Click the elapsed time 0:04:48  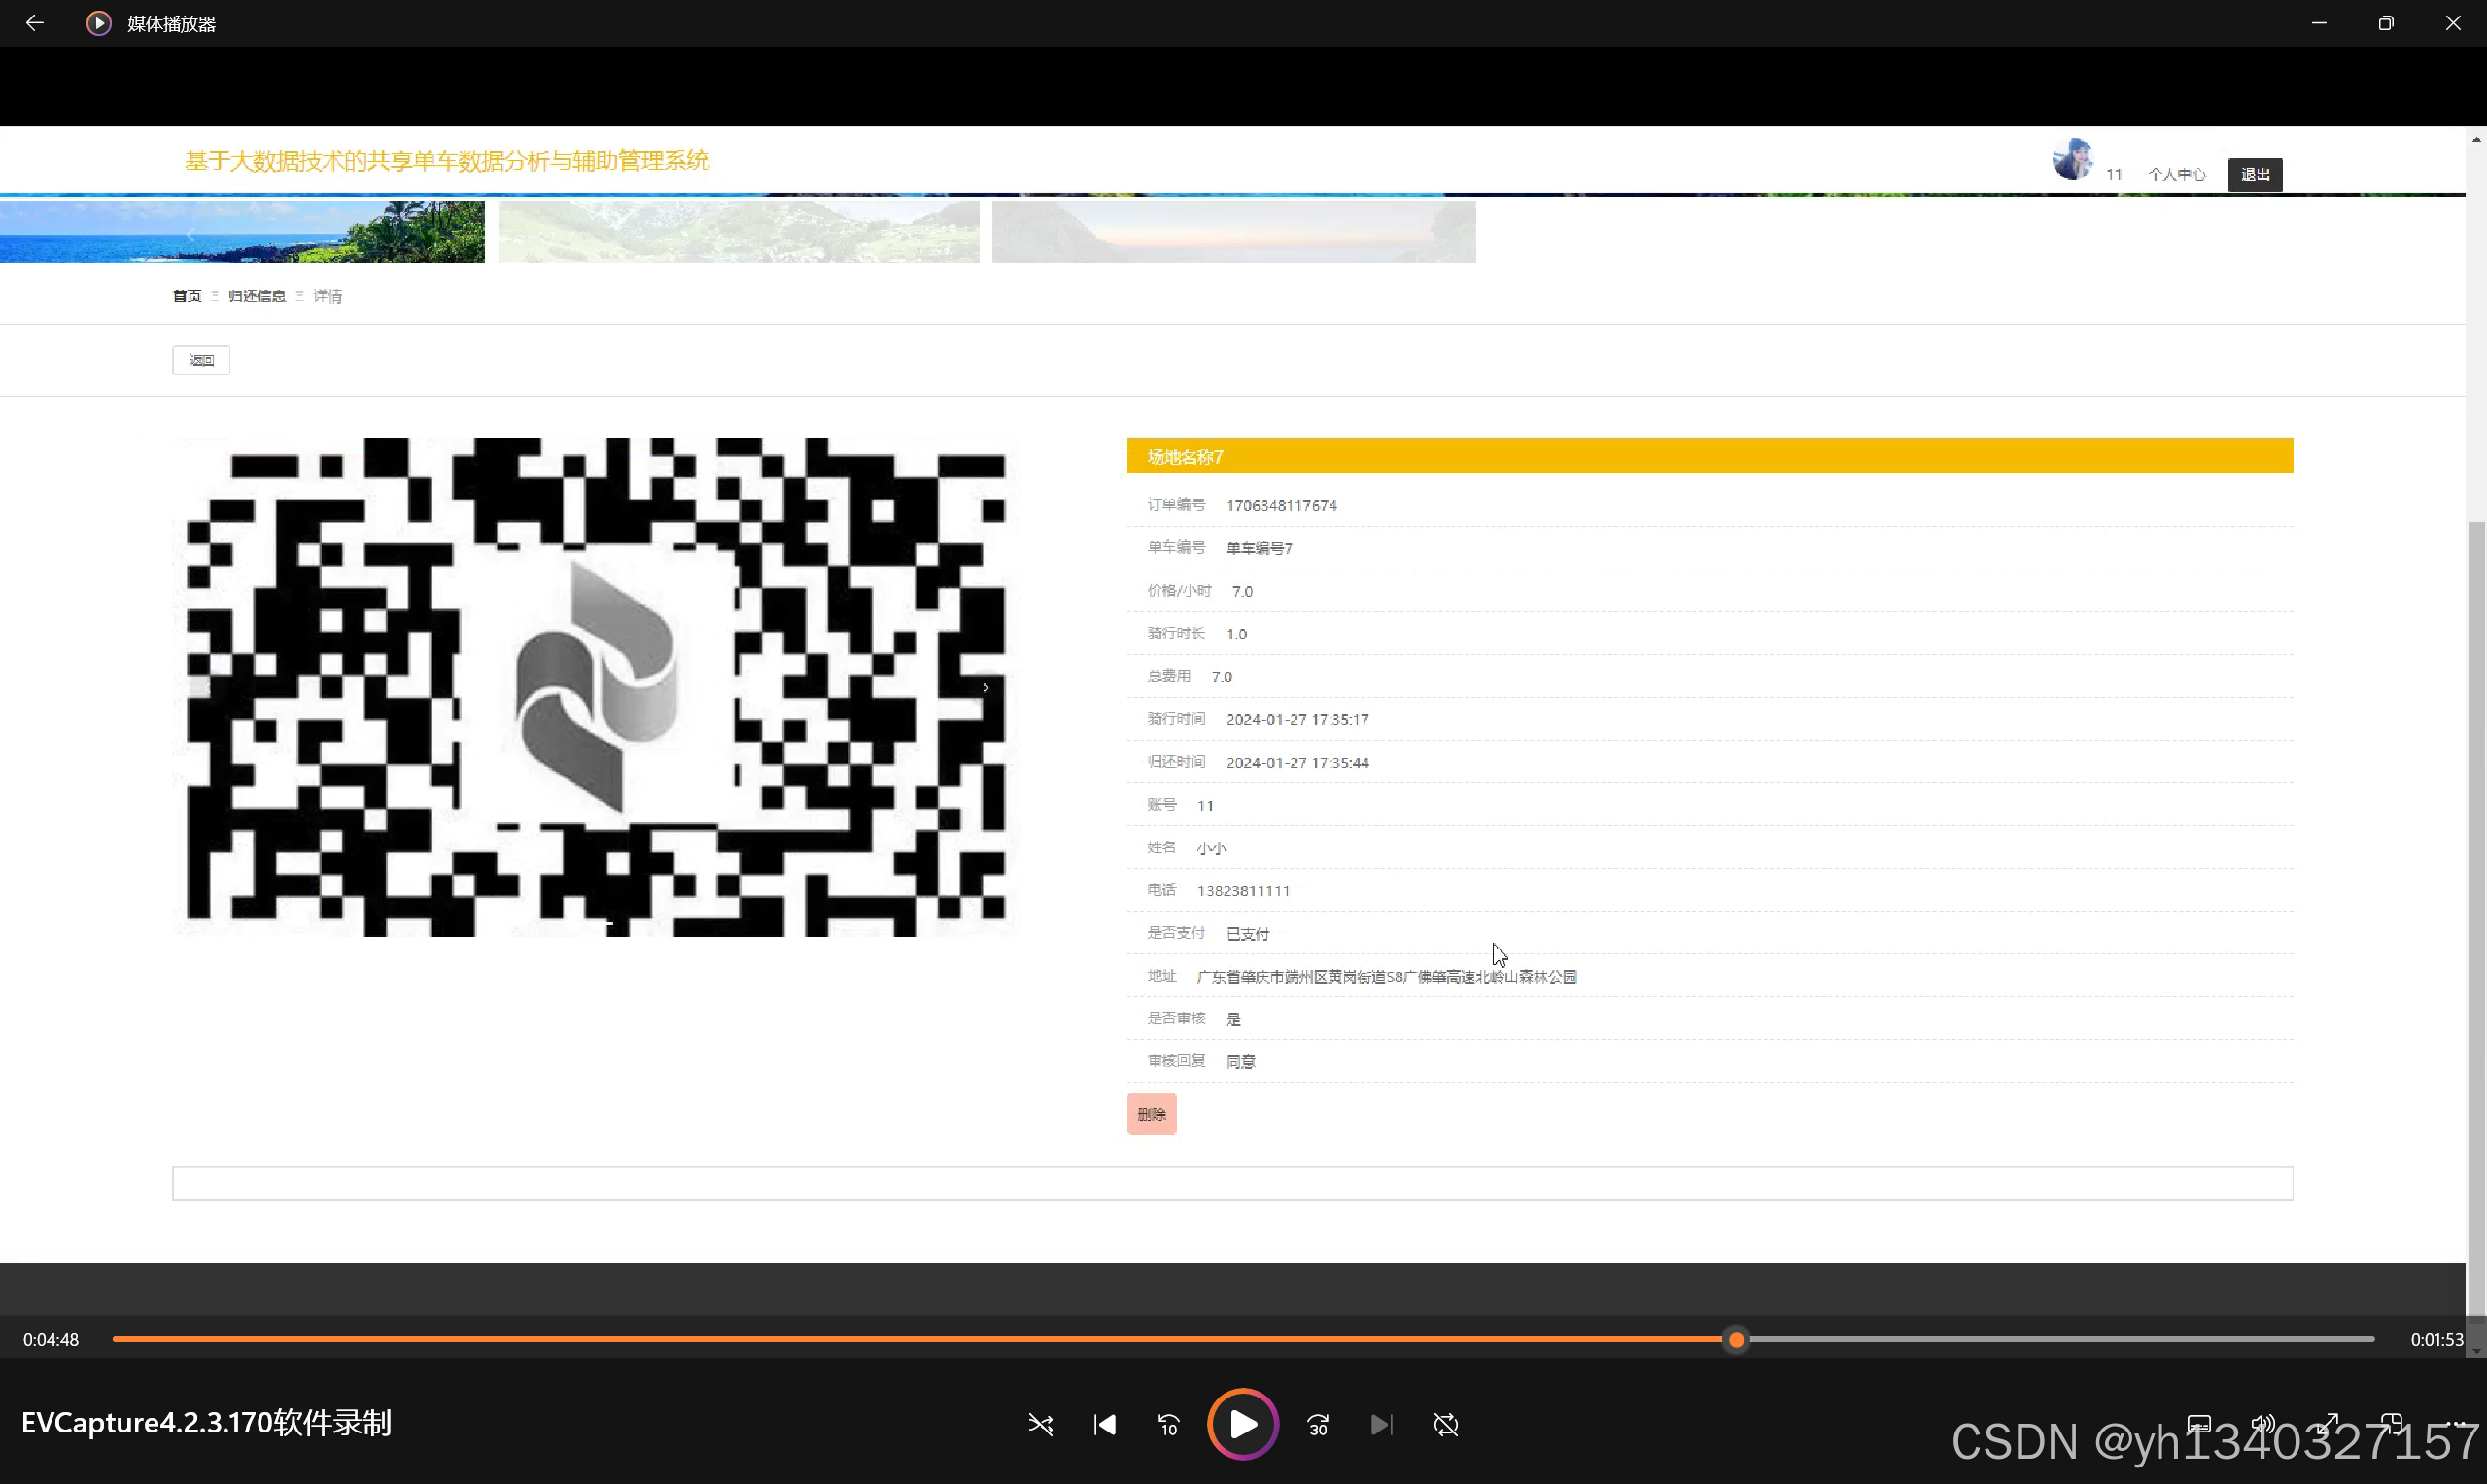(51, 1339)
